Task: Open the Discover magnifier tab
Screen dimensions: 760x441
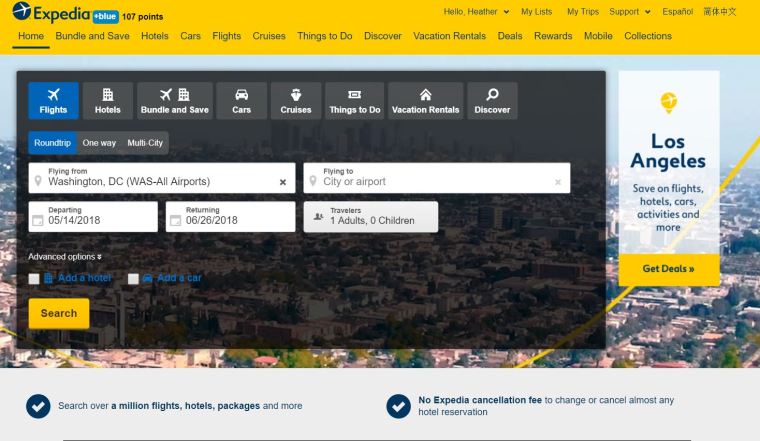Action: [x=492, y=101]
